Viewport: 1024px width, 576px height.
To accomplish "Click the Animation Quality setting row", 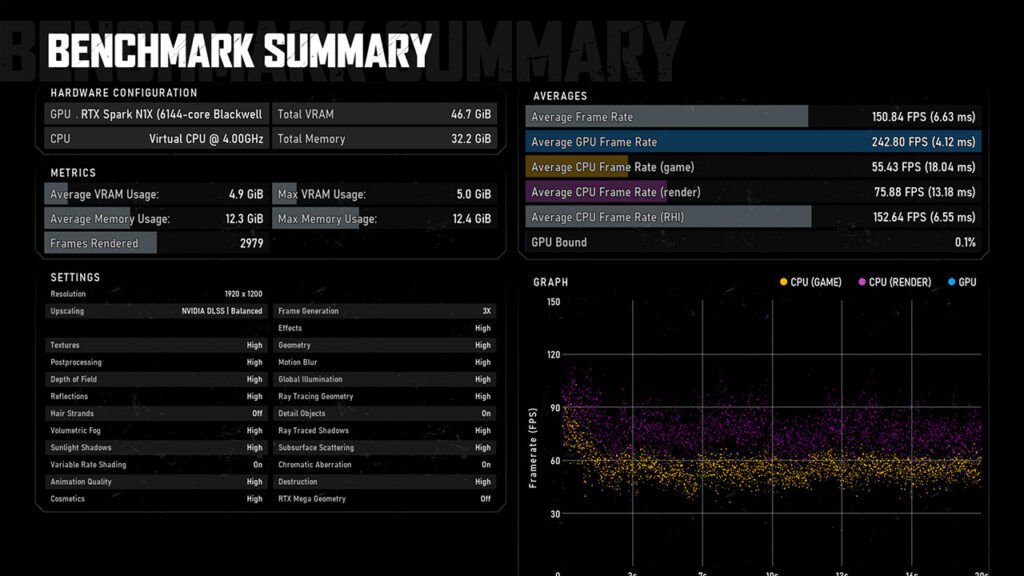I will pos(157,481).
